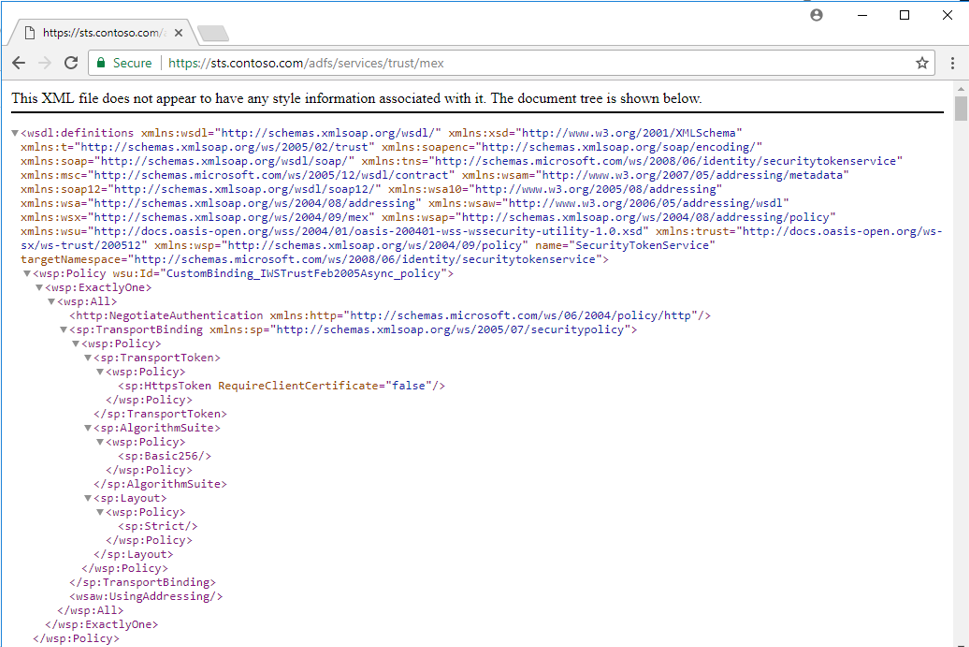Screen dimensions: 969x647
Task: Collapse the opening wsp:ExactlyOne node
Action: coord(40,288)
